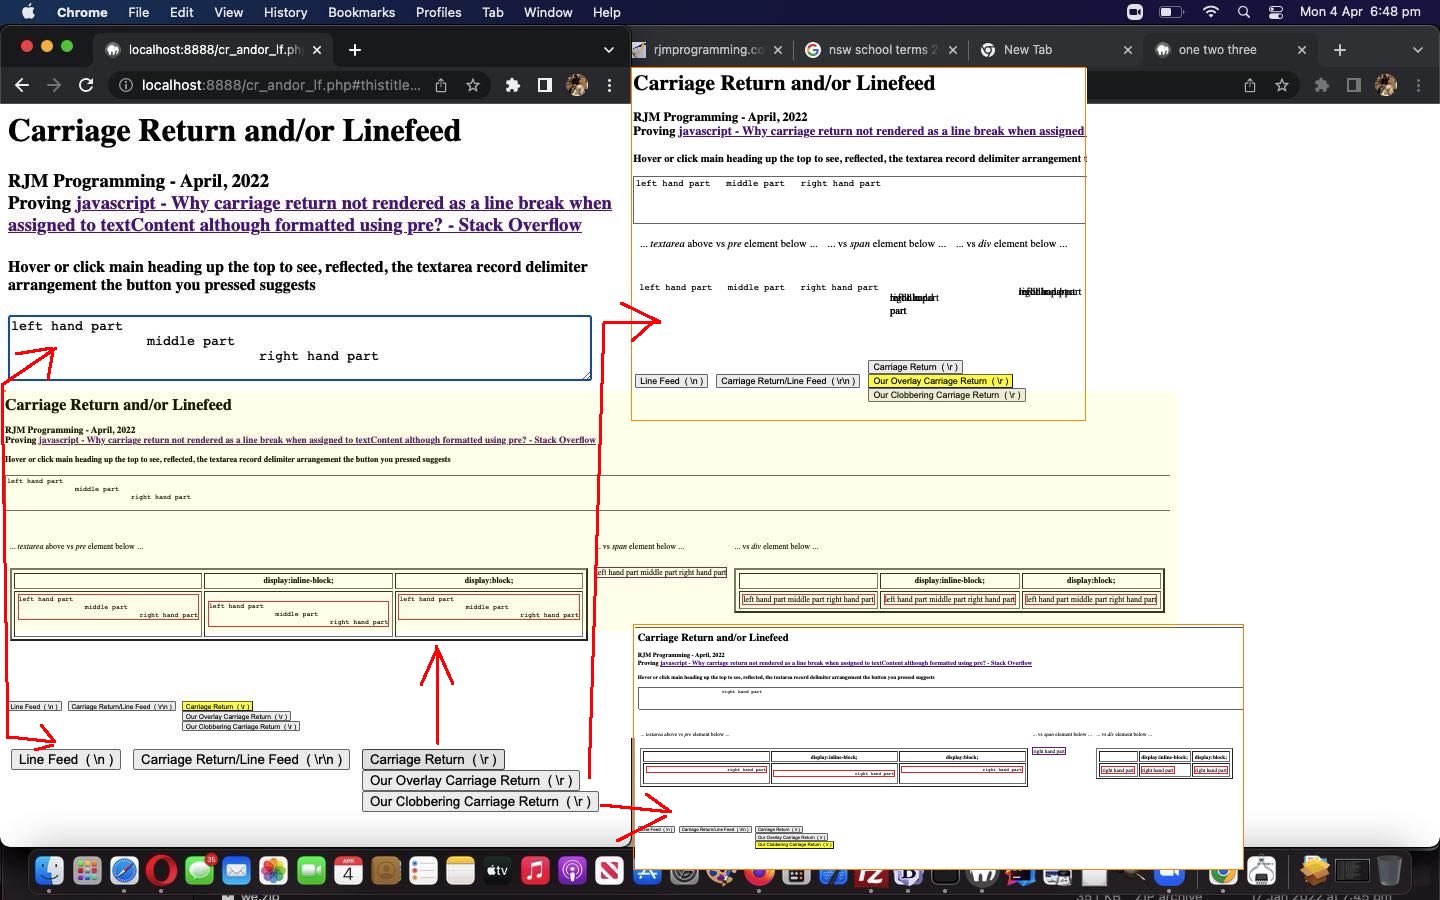1440x900 pixels.
Task: Click the share icon in the address bar
Action: pos(440,85)
